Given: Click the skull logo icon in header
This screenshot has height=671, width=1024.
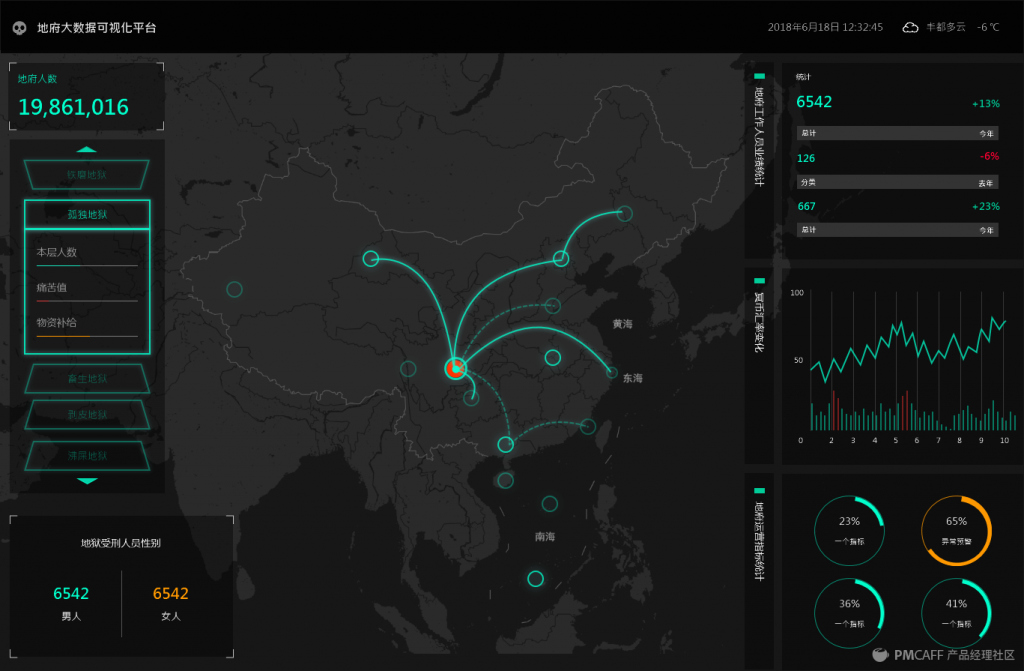Looking at the screenshot, I should coord(19,28).
